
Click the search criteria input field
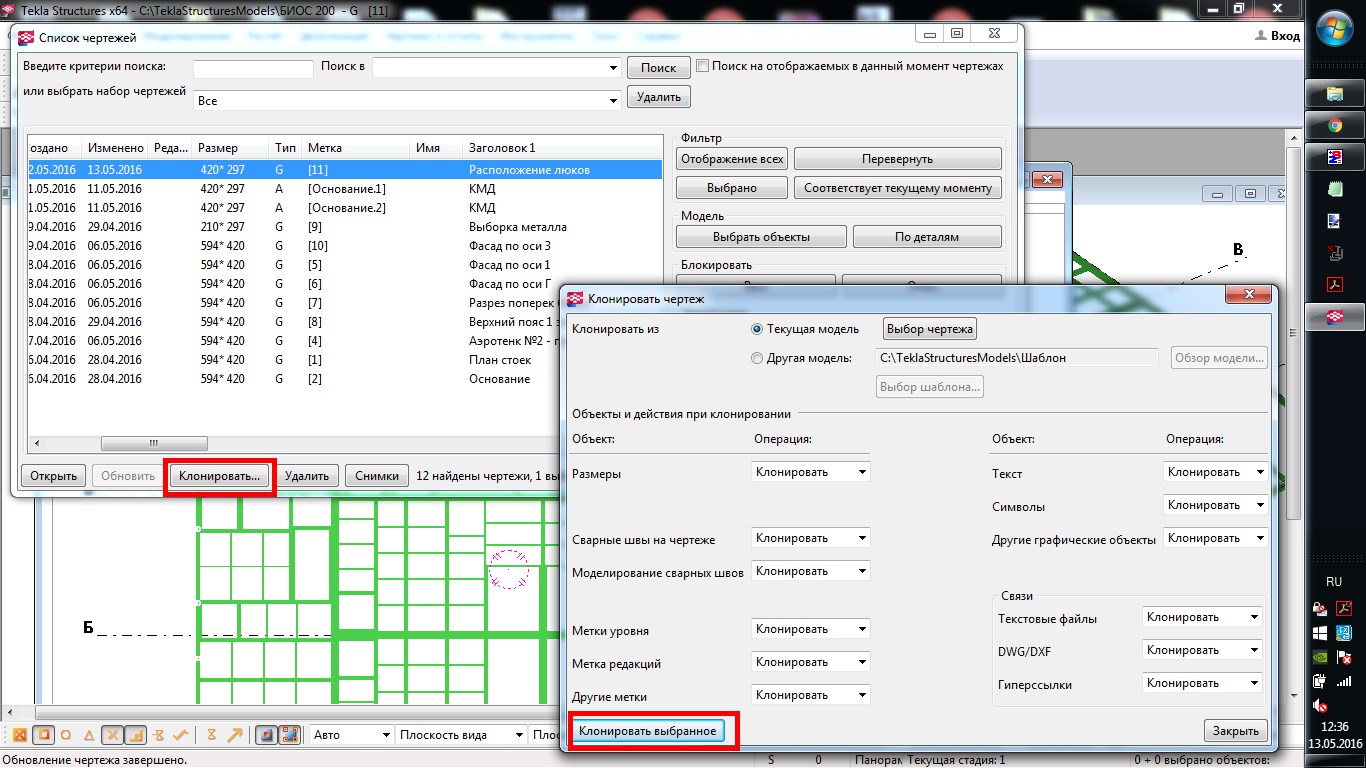pyautogui.click(x=253, y=68)
